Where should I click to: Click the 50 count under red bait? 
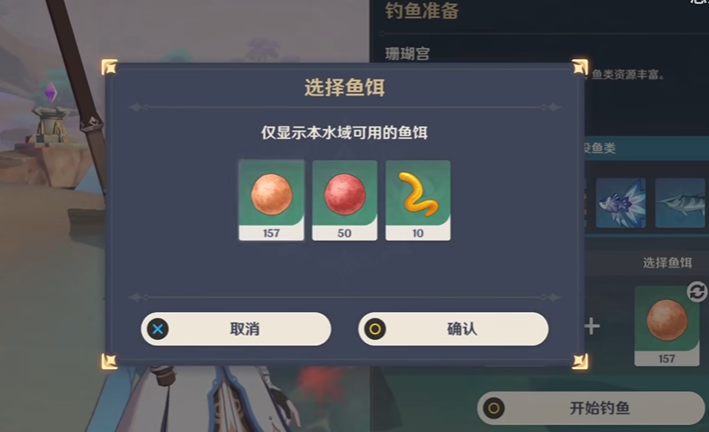pos(345,233)
